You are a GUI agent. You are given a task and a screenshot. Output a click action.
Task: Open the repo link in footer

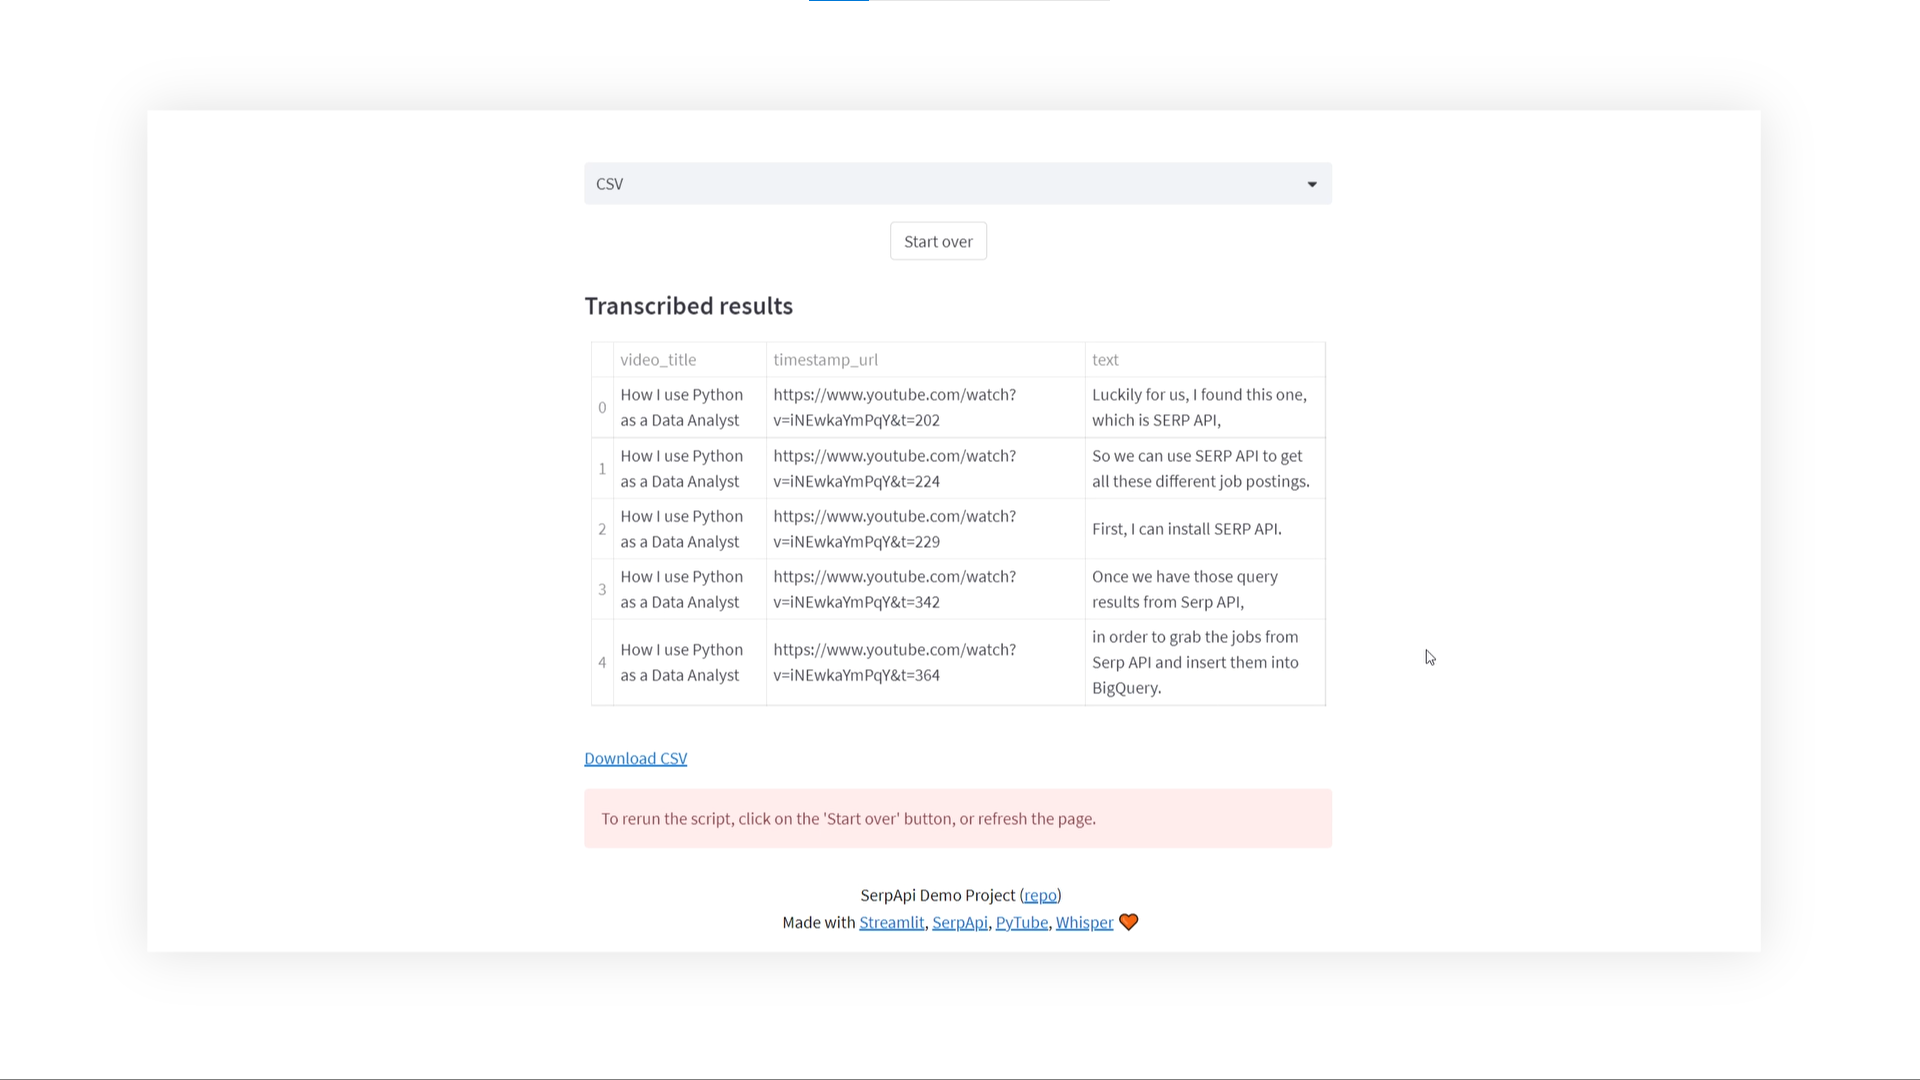tap(1040, 895)
